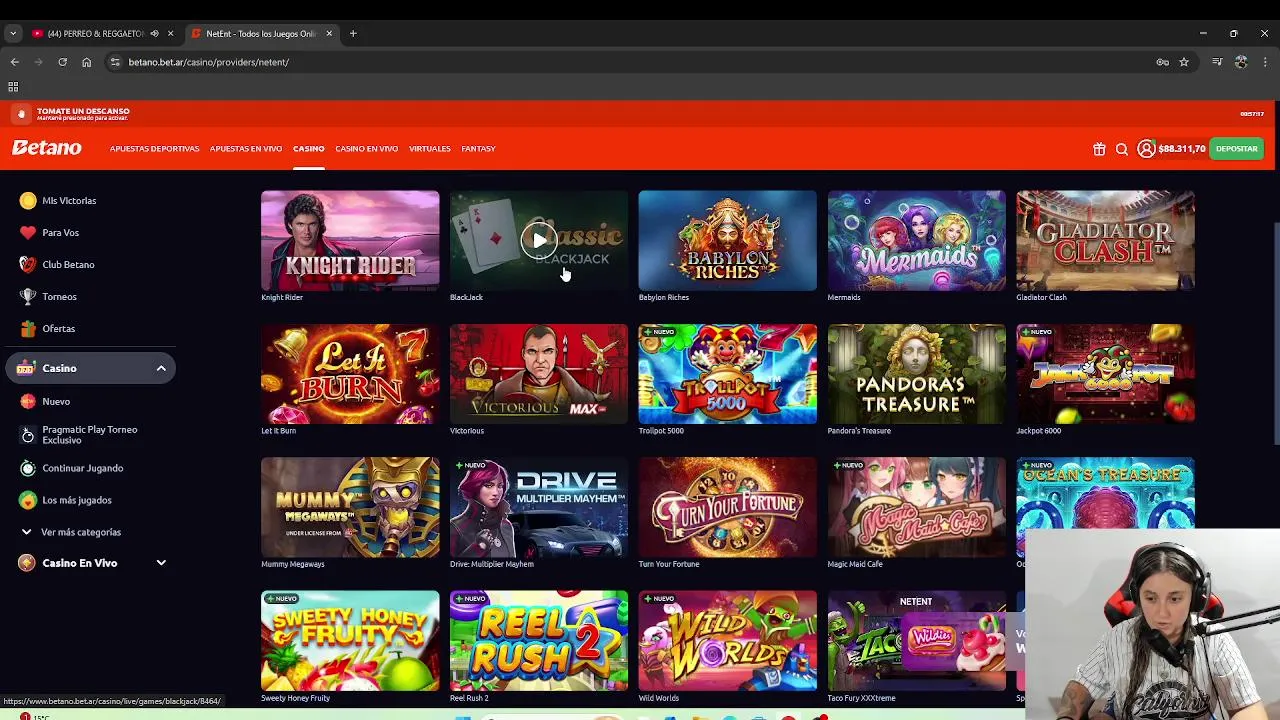Open the gift box rewards icon
1280x720 pixels.
coord(1099,149)
